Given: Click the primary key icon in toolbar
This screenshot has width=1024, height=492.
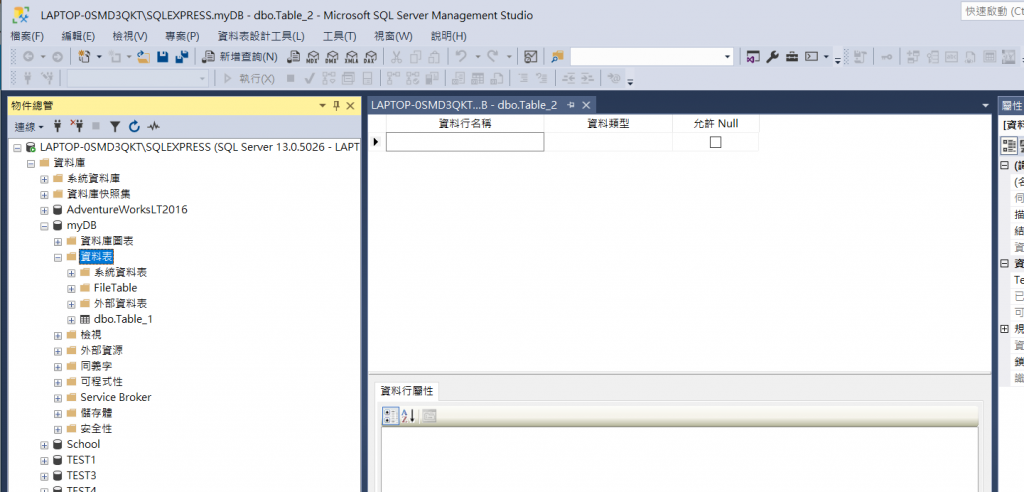Looking at the screenshot, I should click(886, 57).
